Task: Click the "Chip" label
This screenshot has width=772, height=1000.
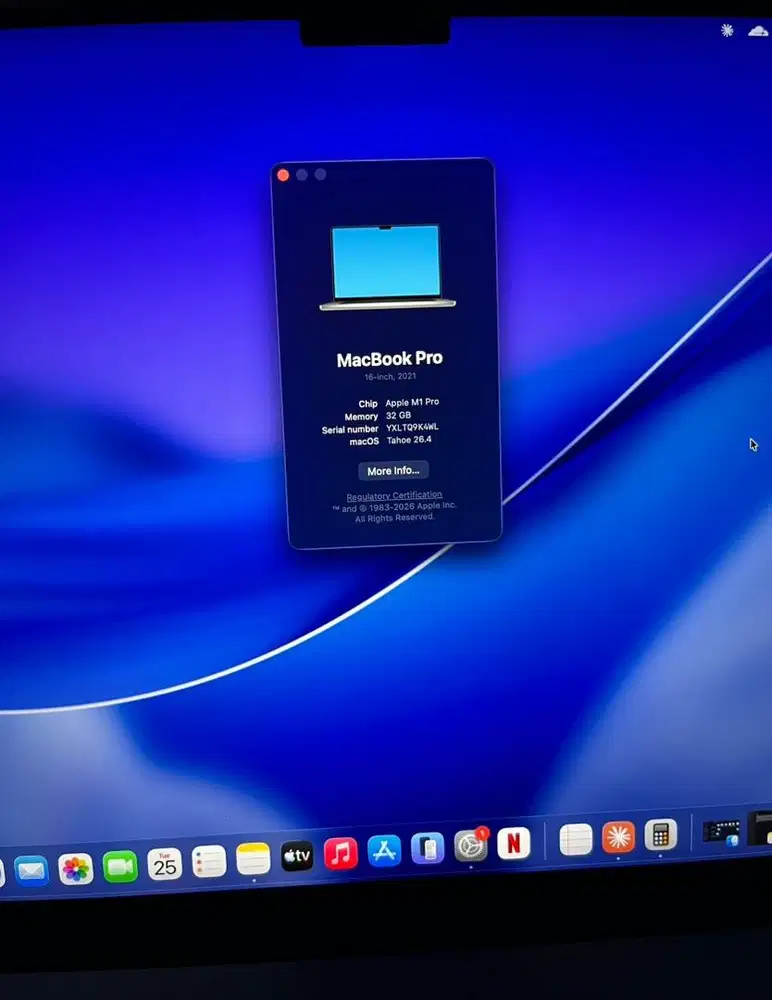Action: tap(368, 404)
